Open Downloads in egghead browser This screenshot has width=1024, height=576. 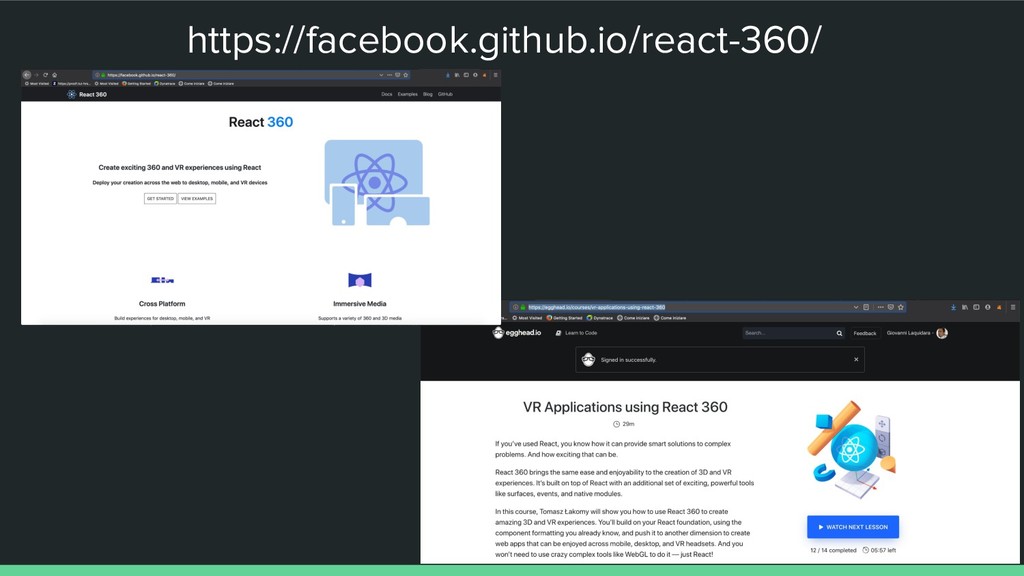pyautogui.click(x=953, y=307)
